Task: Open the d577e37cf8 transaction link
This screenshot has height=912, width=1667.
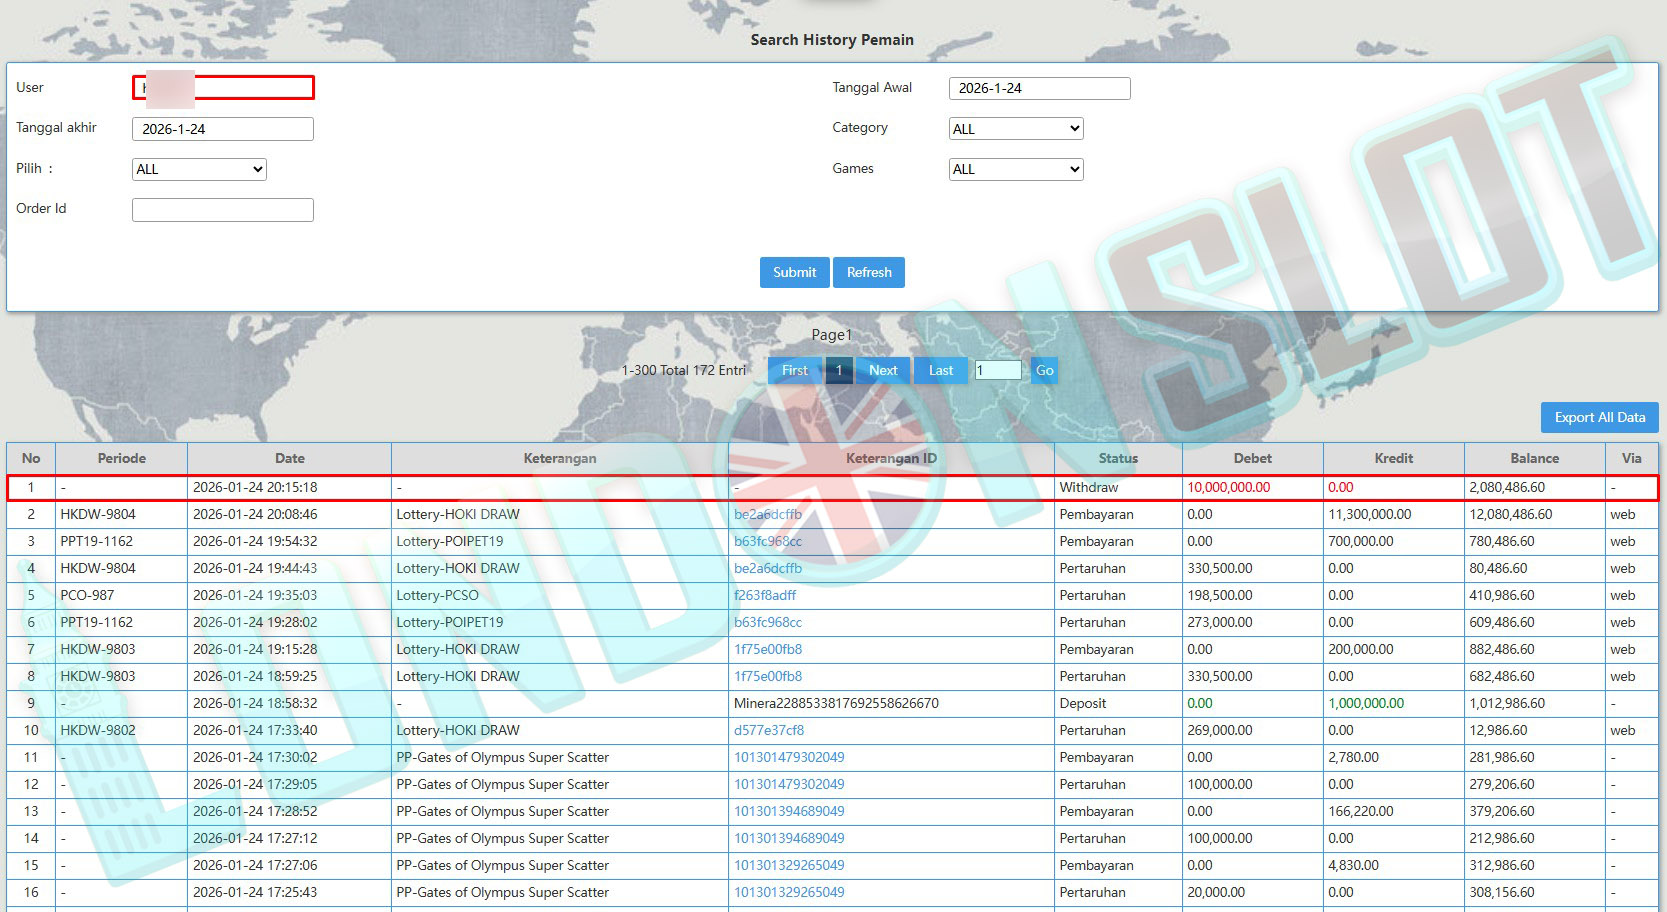Action: [x=768, y=730]
